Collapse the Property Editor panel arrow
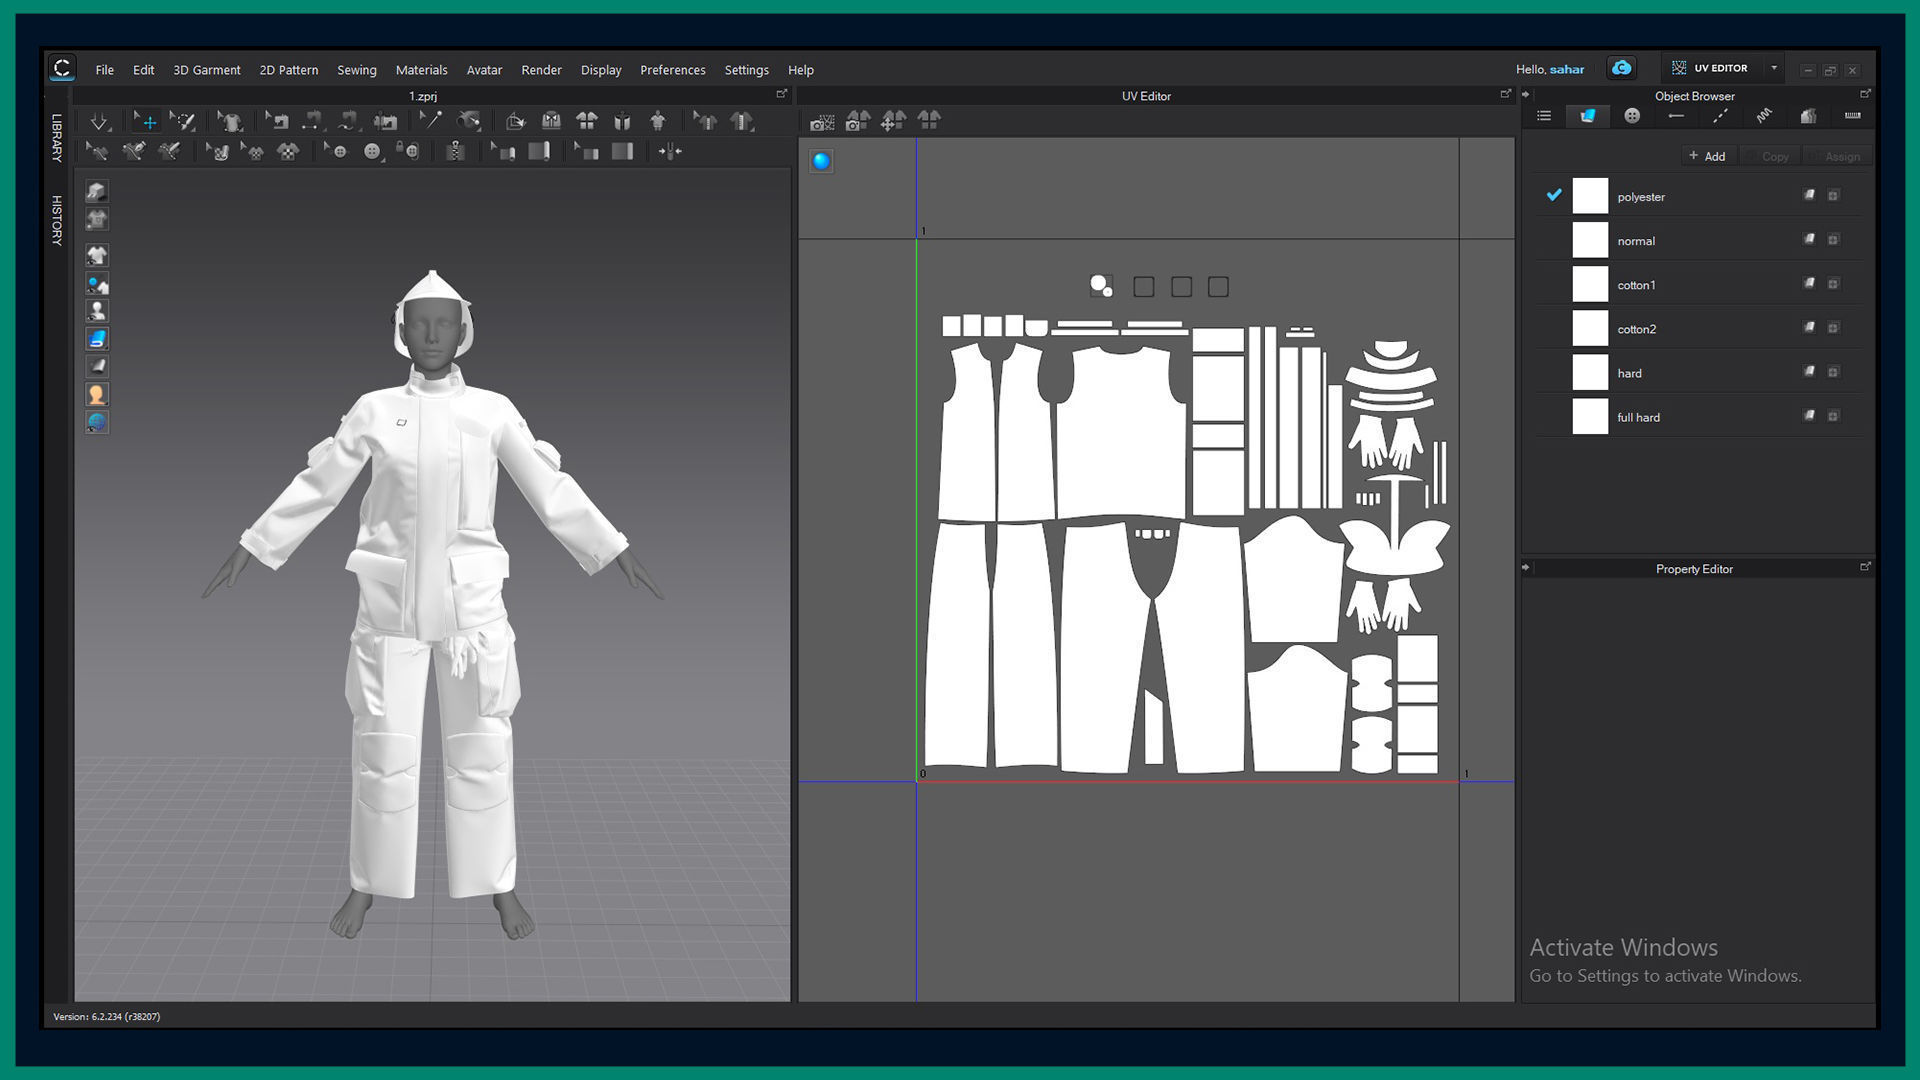Image resolution: width=1920 pixels, height=1080 pixels. point(1526,568)
